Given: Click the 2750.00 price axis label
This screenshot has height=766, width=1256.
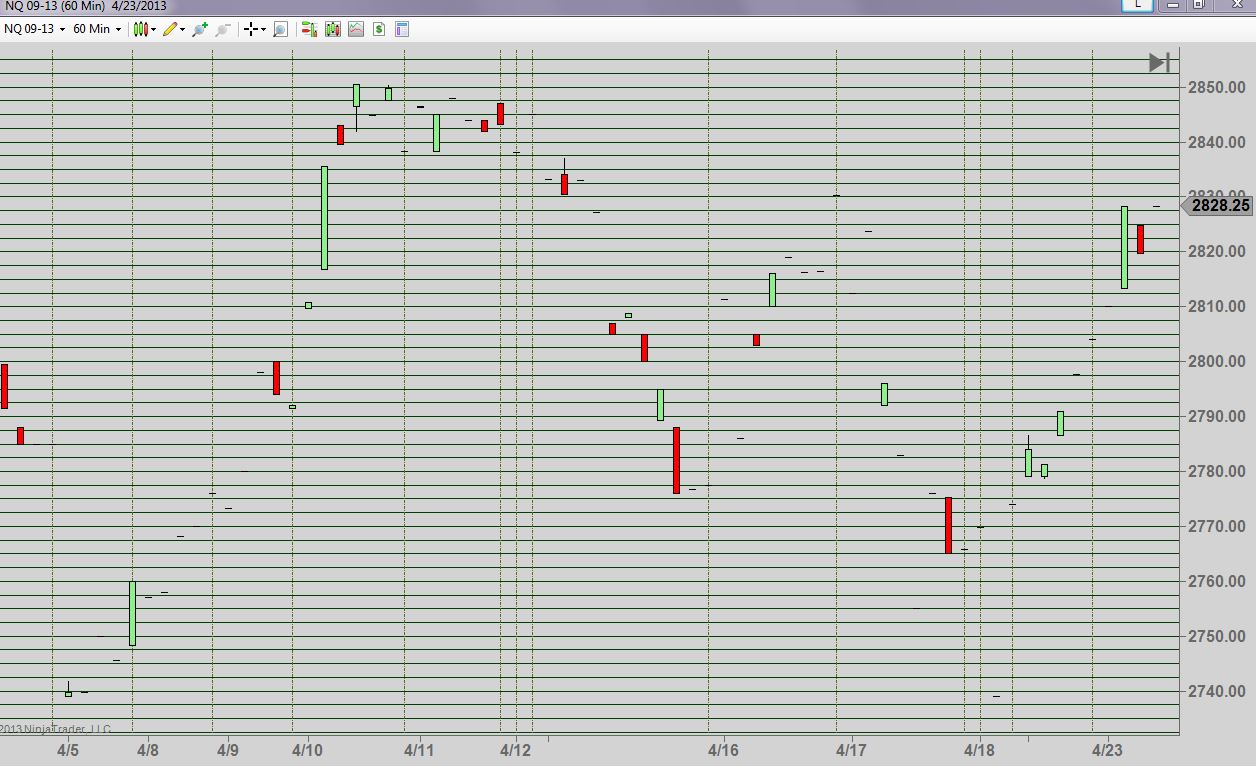Looking at the screenshot, I should (1217, 636).
